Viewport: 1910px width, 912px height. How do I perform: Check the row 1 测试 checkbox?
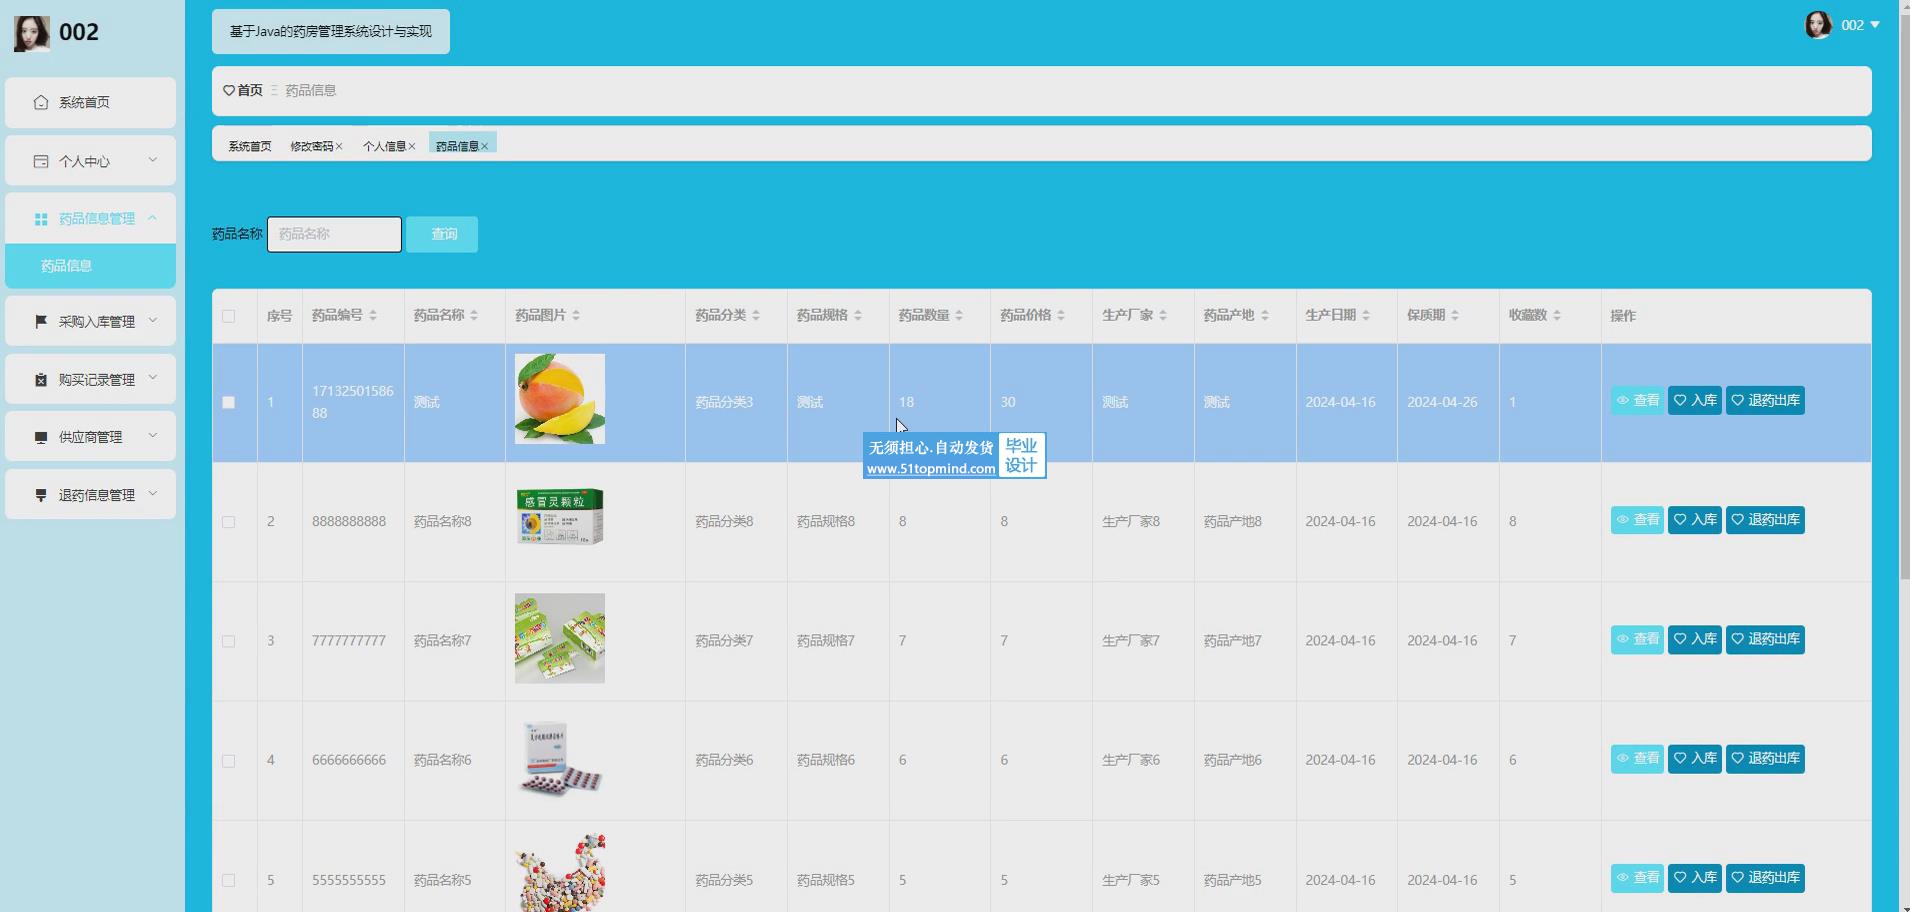click(229, 402)
